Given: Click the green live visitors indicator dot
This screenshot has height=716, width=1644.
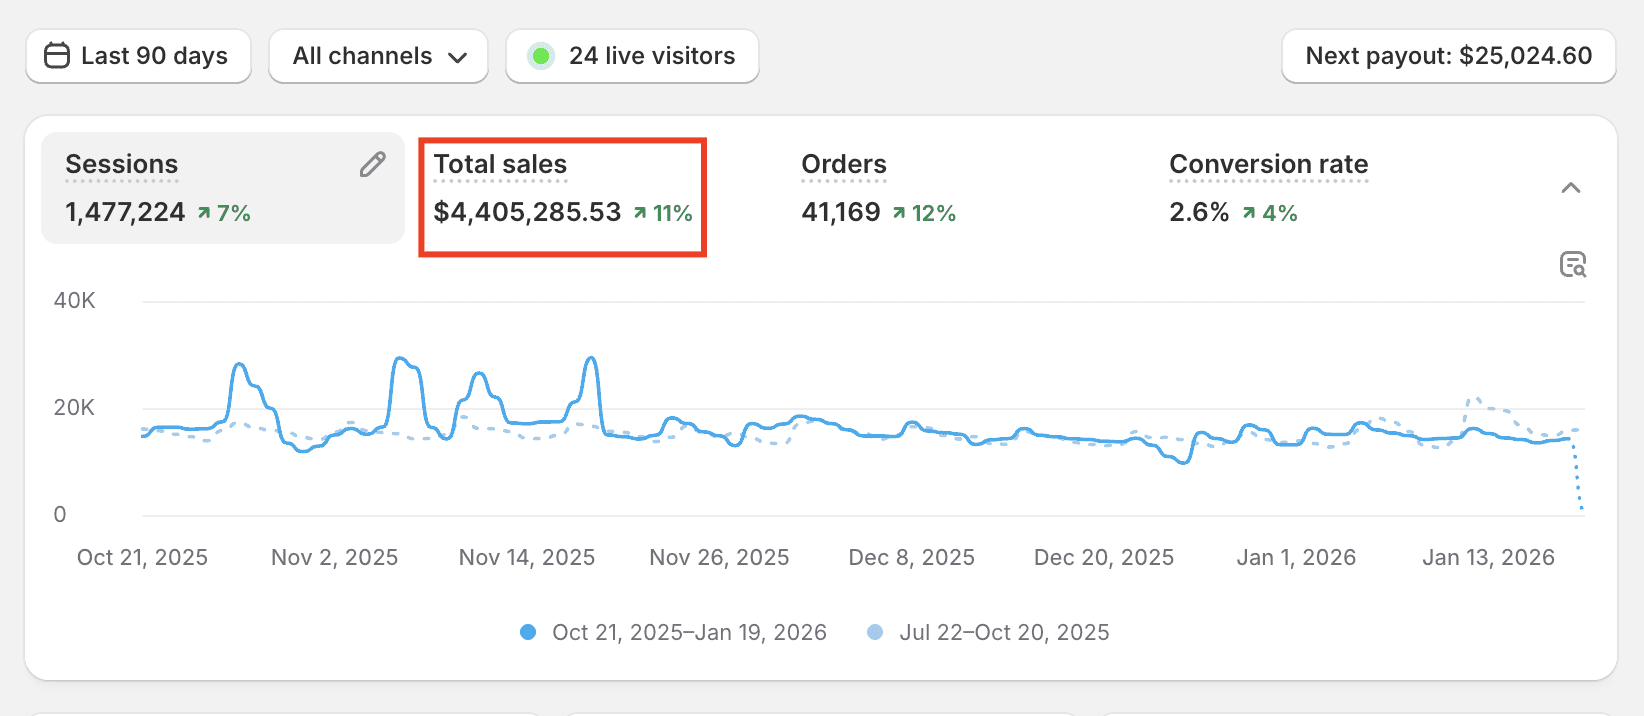Looking at the screenshot, I should (x=541, y=56).
